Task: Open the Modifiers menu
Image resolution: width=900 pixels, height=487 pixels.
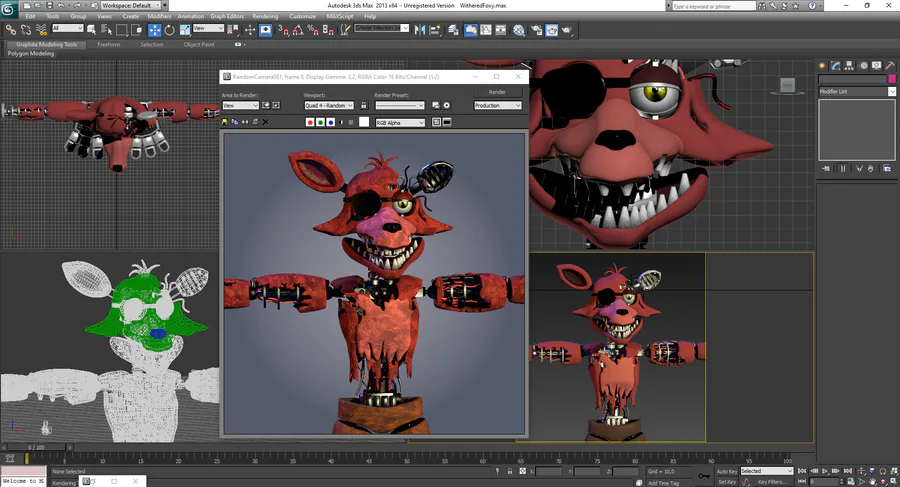Action: [x=159, y=17]
